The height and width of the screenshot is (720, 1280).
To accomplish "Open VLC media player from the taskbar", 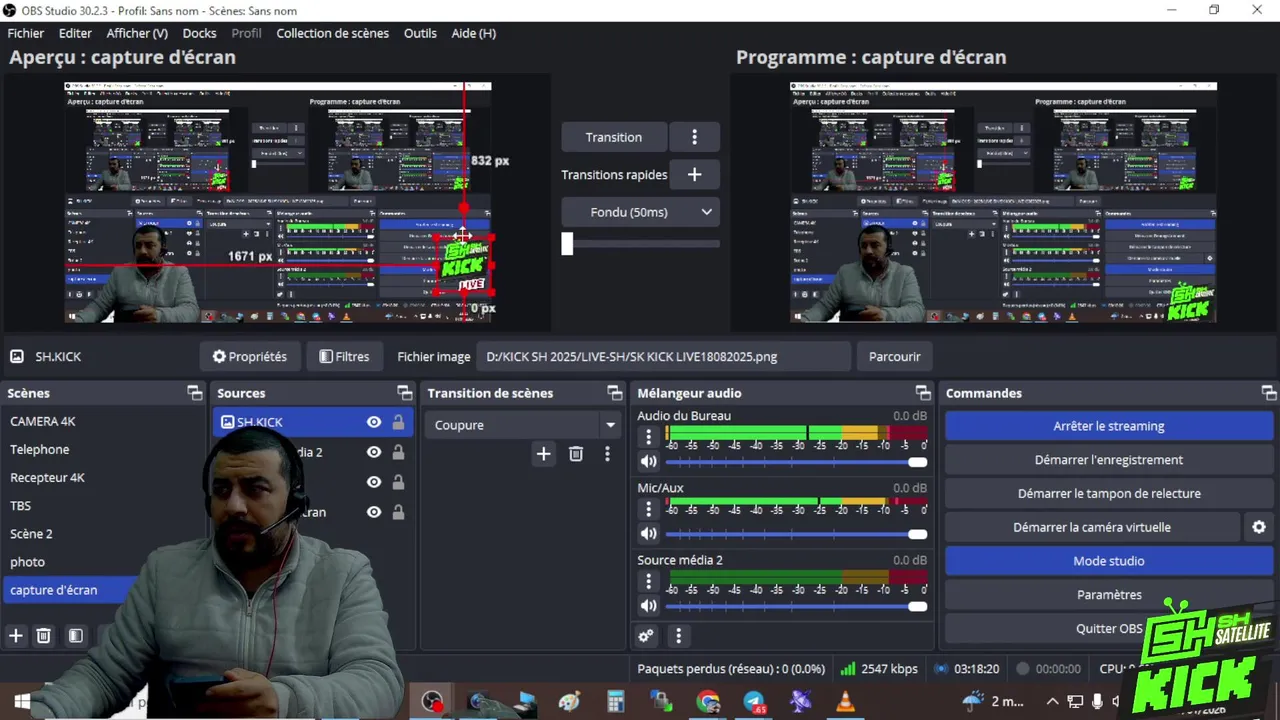I will pos(846,702).
